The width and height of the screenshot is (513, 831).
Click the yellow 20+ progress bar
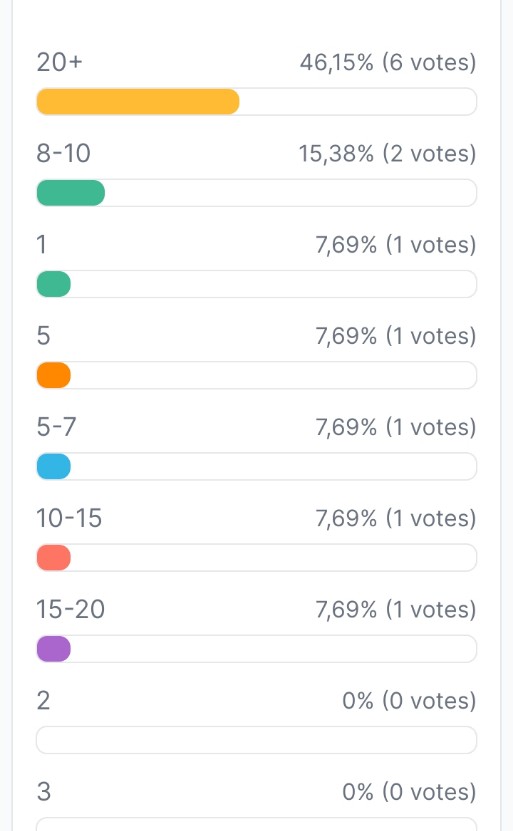[x=138, y=102]
